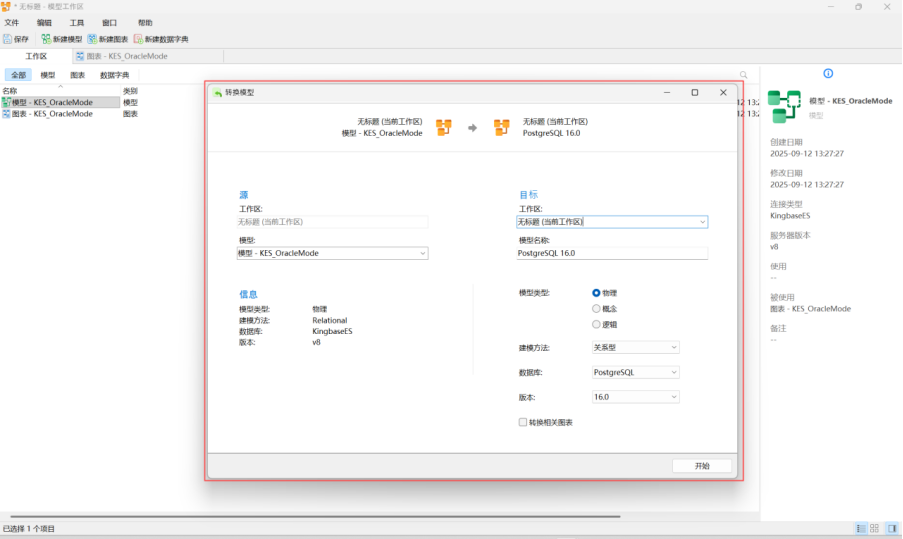Click the New Diagram (新建图表) icon
The image size is (903, 539).
coord(92,39)
